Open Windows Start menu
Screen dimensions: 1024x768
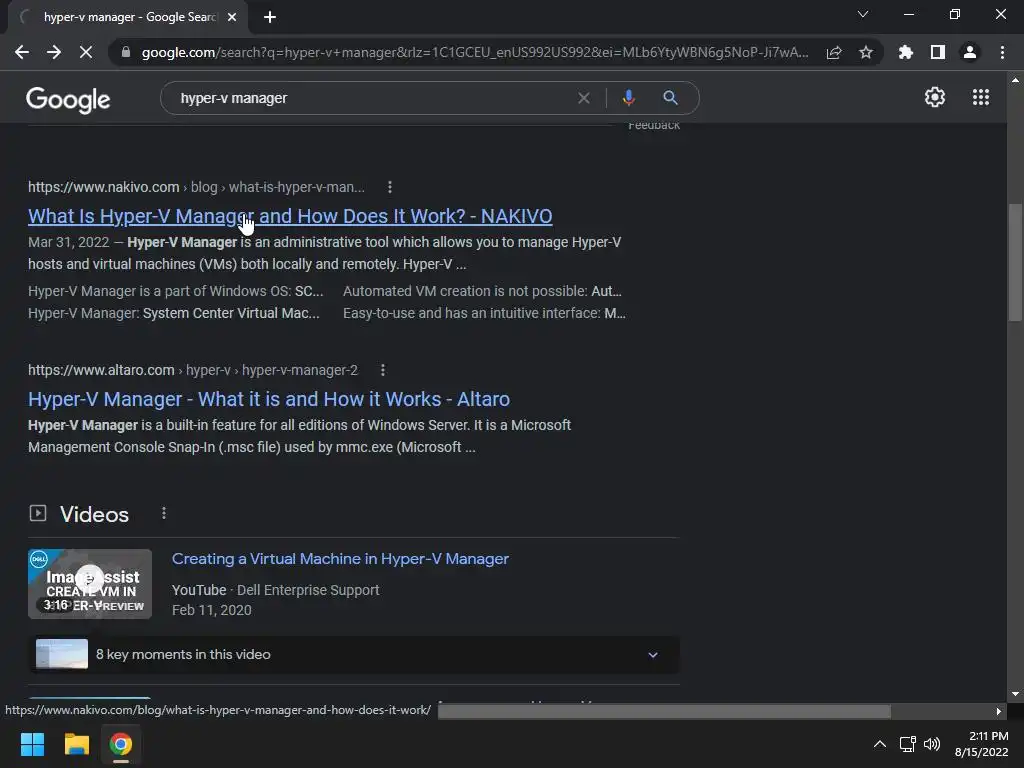[32, 744]
